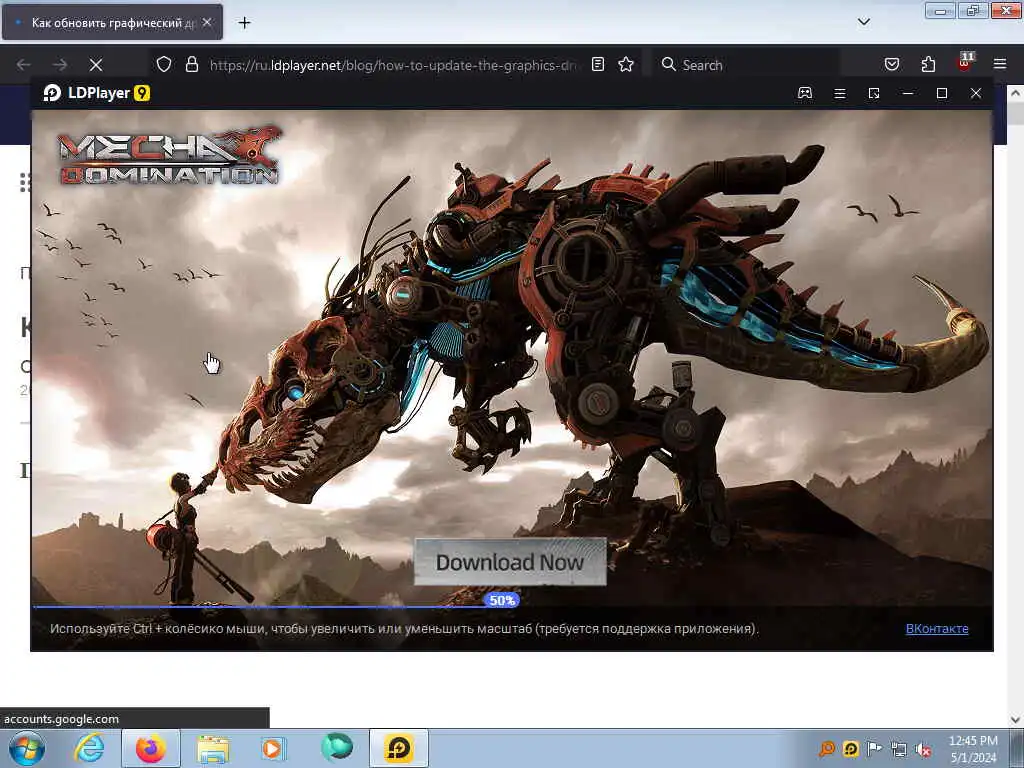Screen dimensions: 1024x768
Task: Open Action Center flag tray icon
Action: [874, 748]
